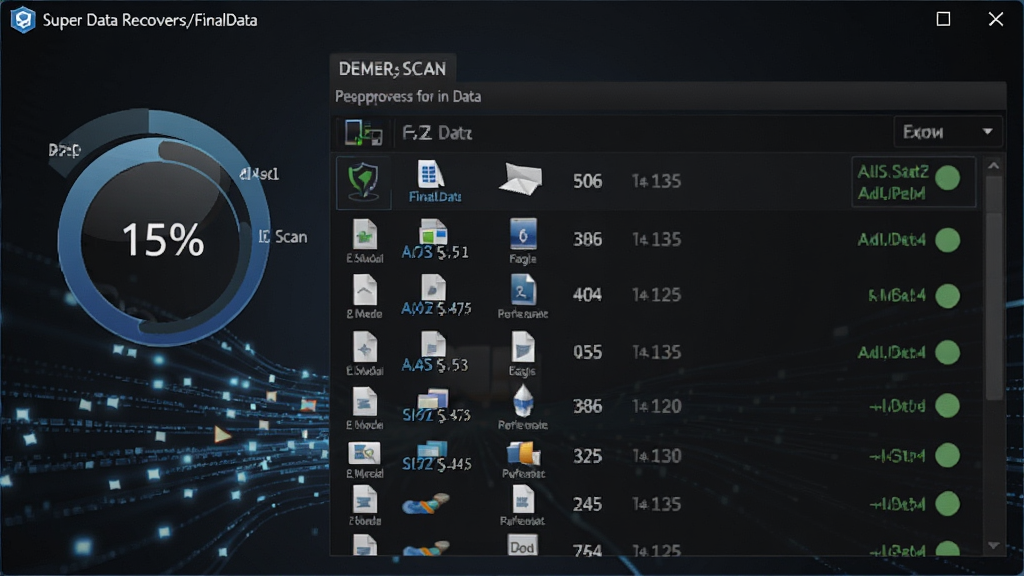This screenshot has width=1024, height=576.
Task: Select the green shield icon in the 506 row
Action: click(364, 182)
